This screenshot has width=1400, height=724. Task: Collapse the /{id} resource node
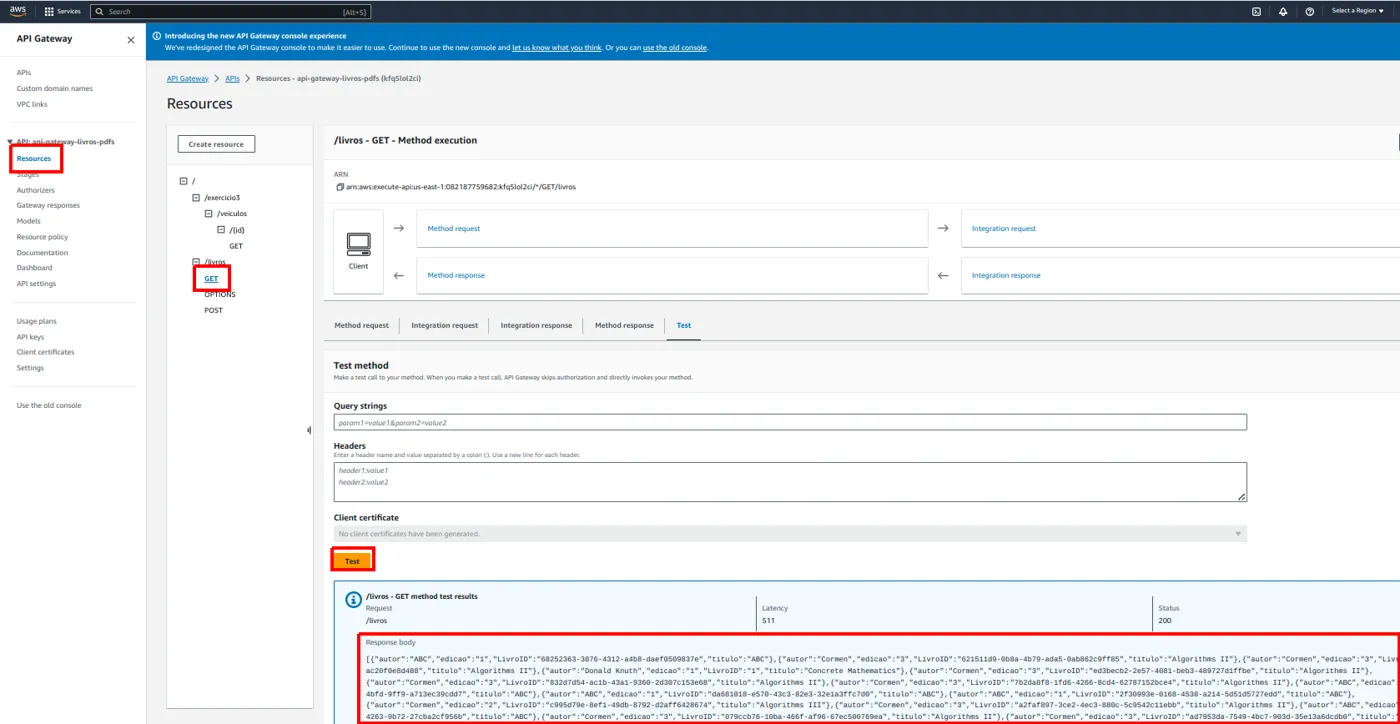pyautogui.click(x=221, y=230)
